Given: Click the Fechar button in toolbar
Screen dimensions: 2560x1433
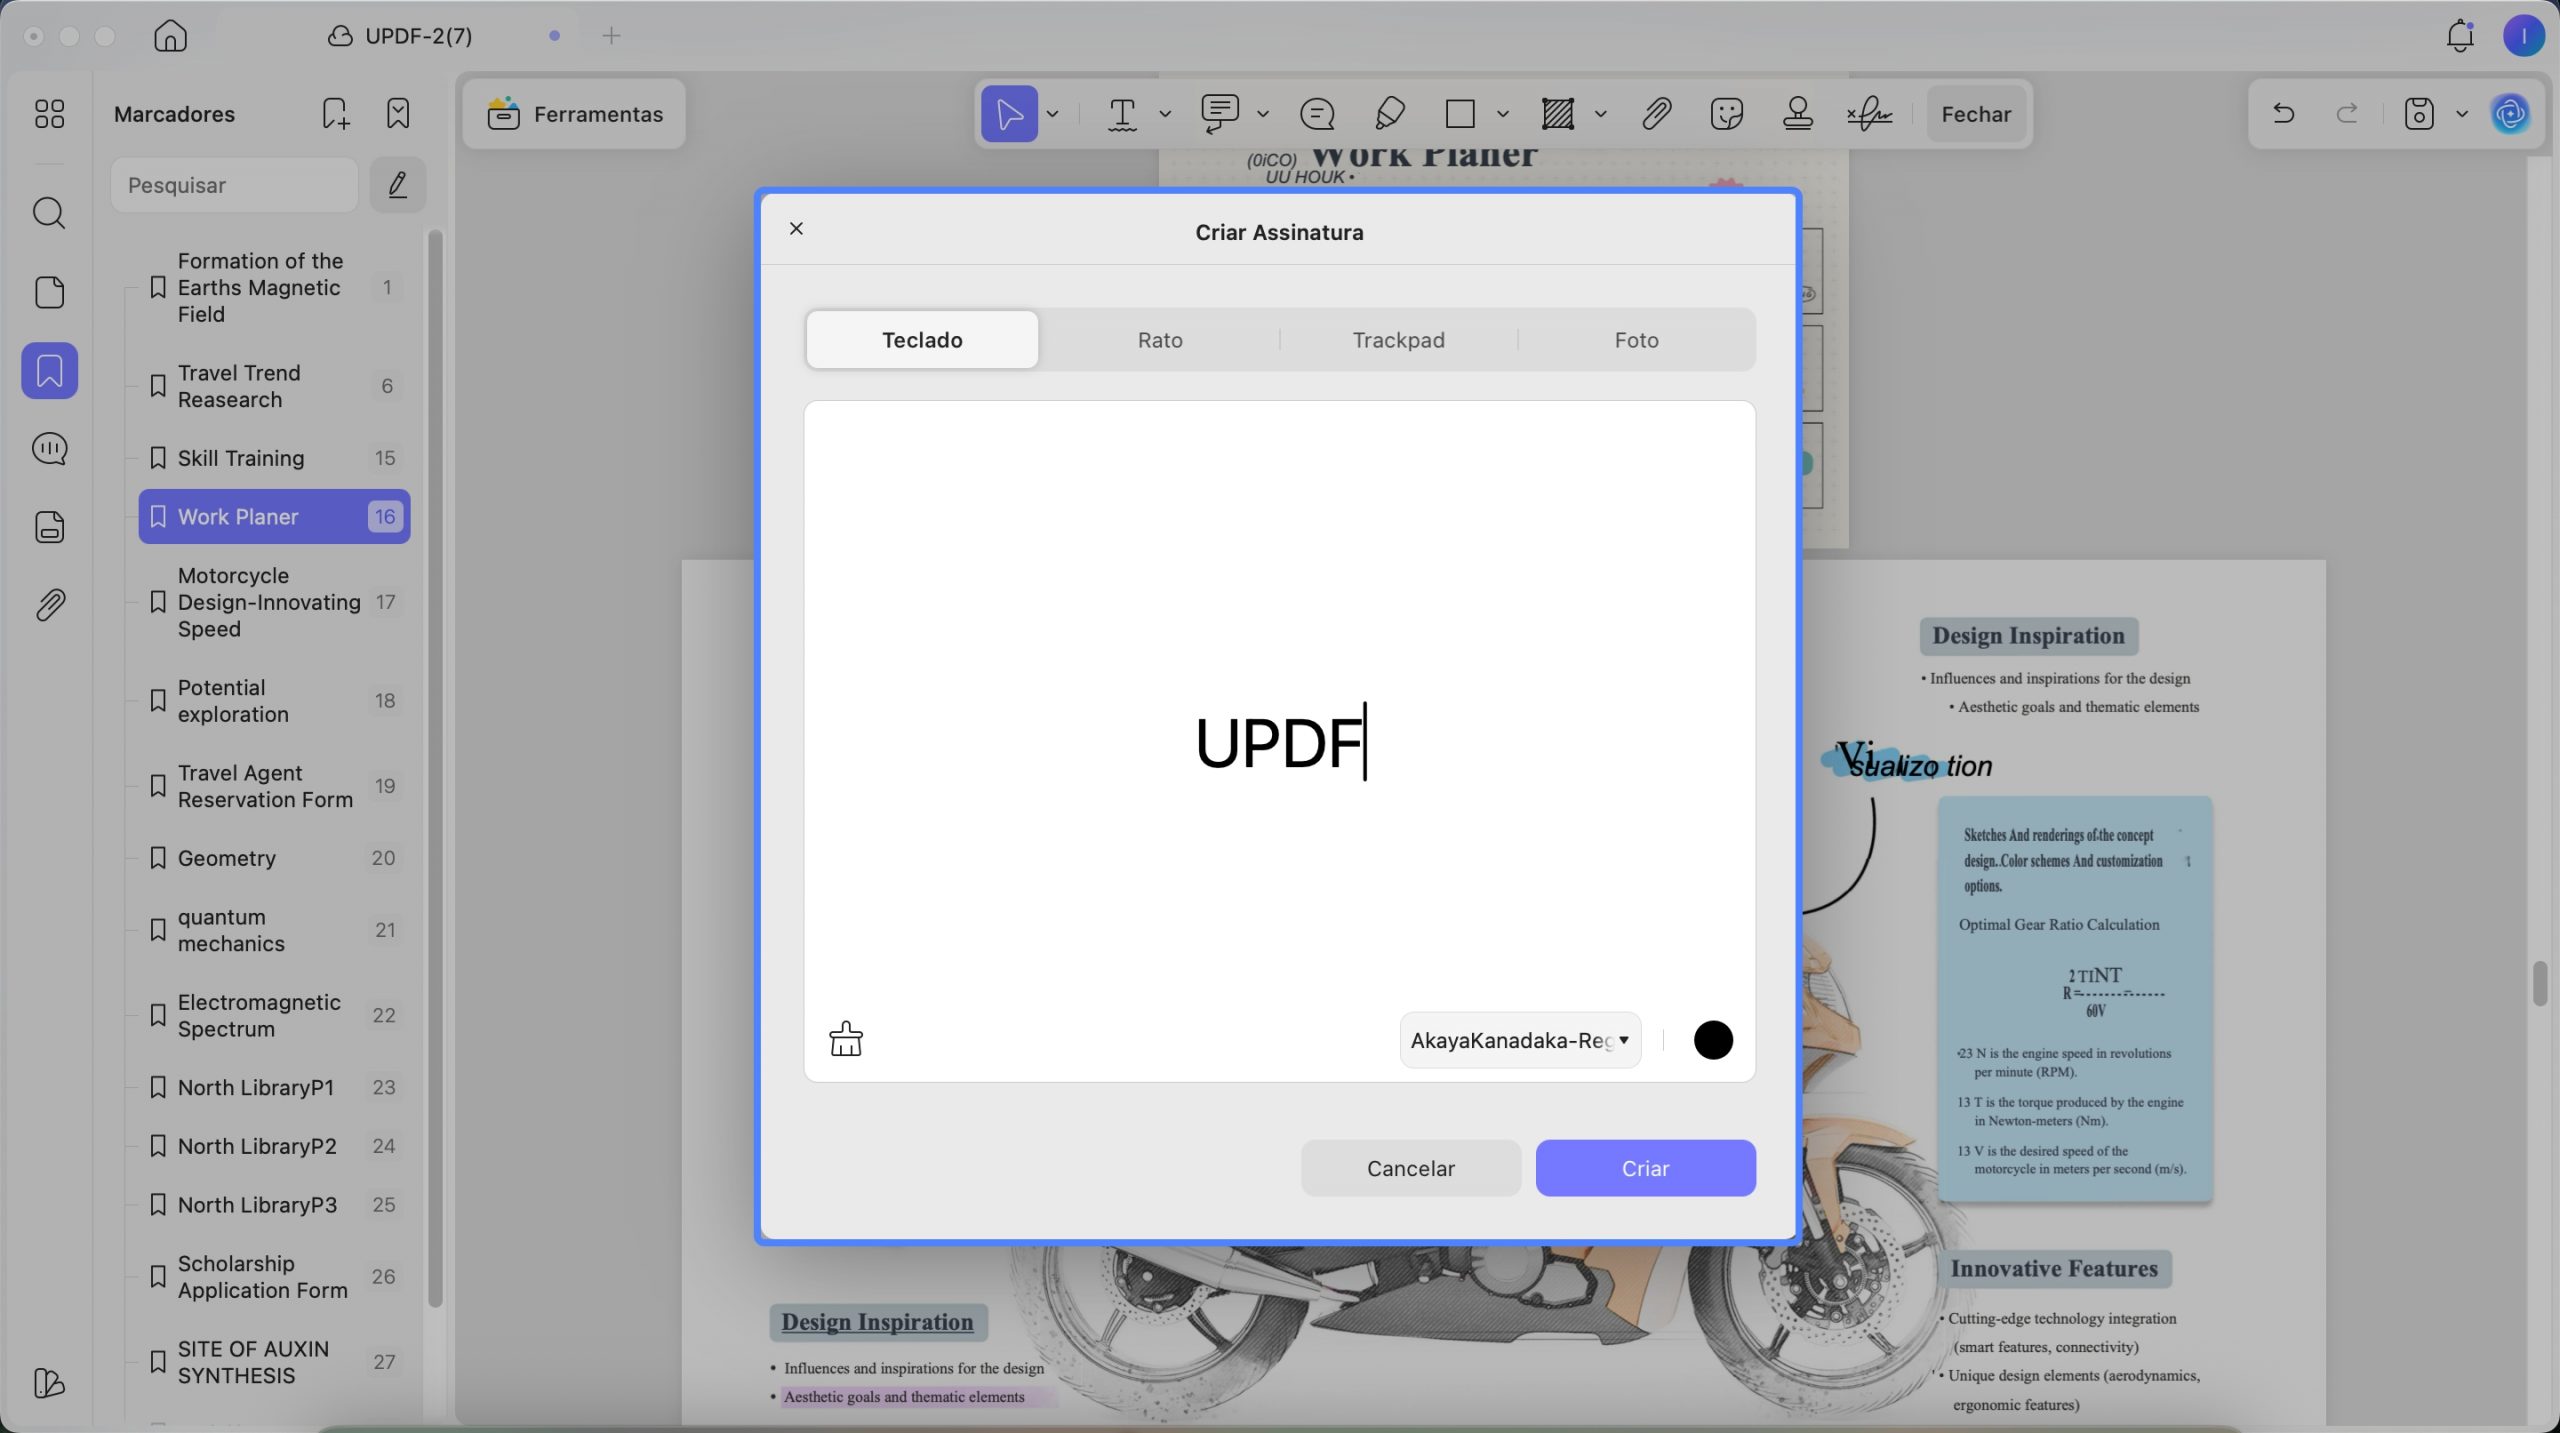Looking at the screenshot, I should tap(1976, 114).
